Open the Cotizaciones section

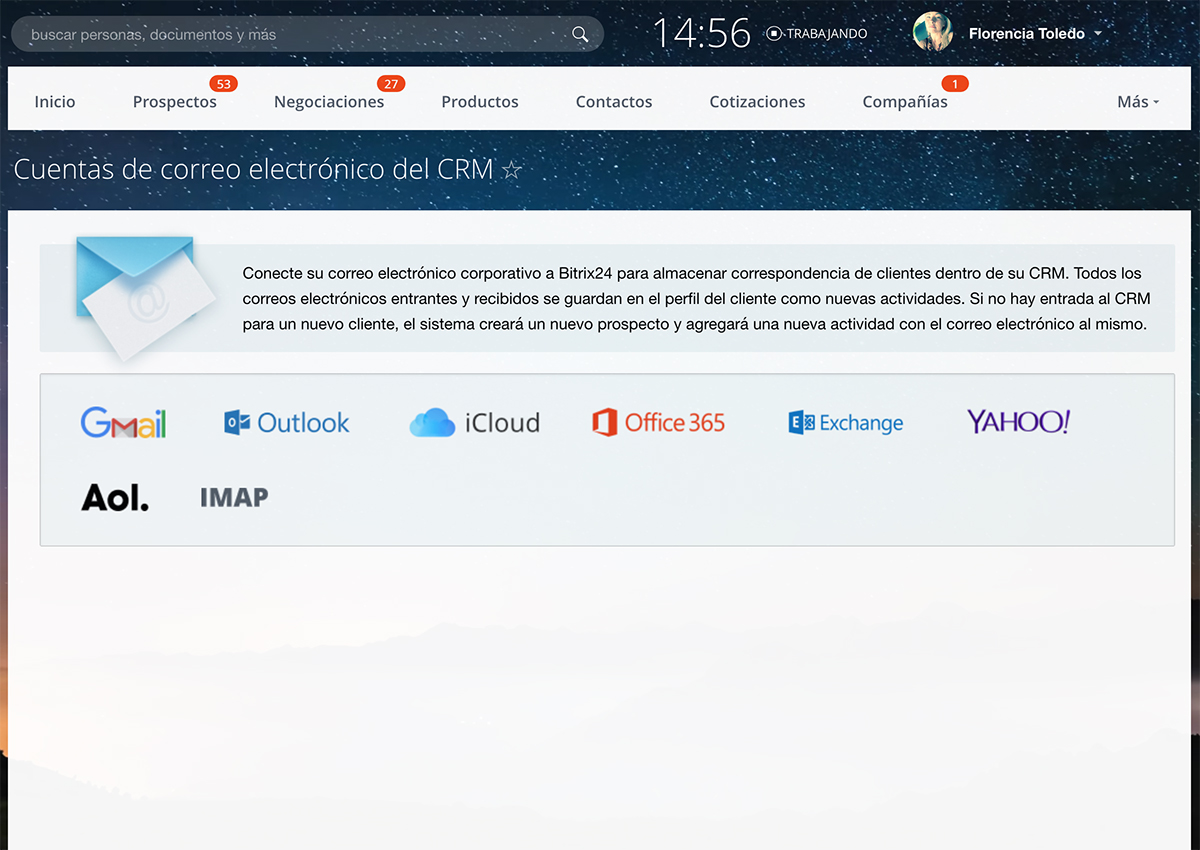click(757, 102)
